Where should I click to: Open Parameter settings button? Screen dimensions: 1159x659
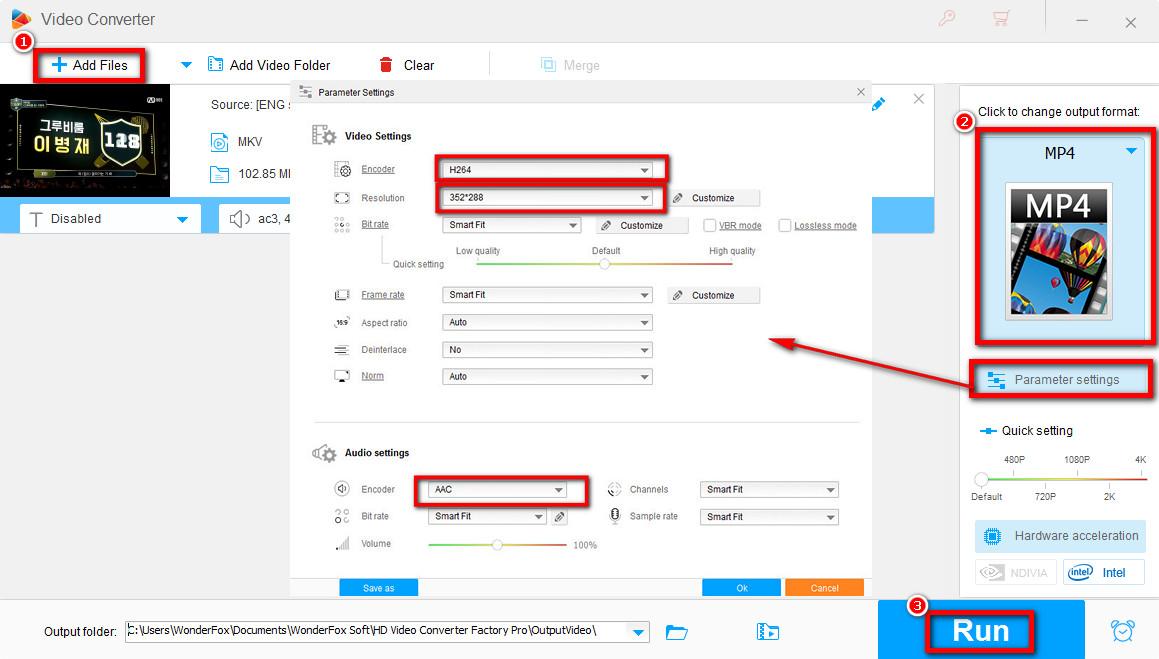coord(1061,380)
